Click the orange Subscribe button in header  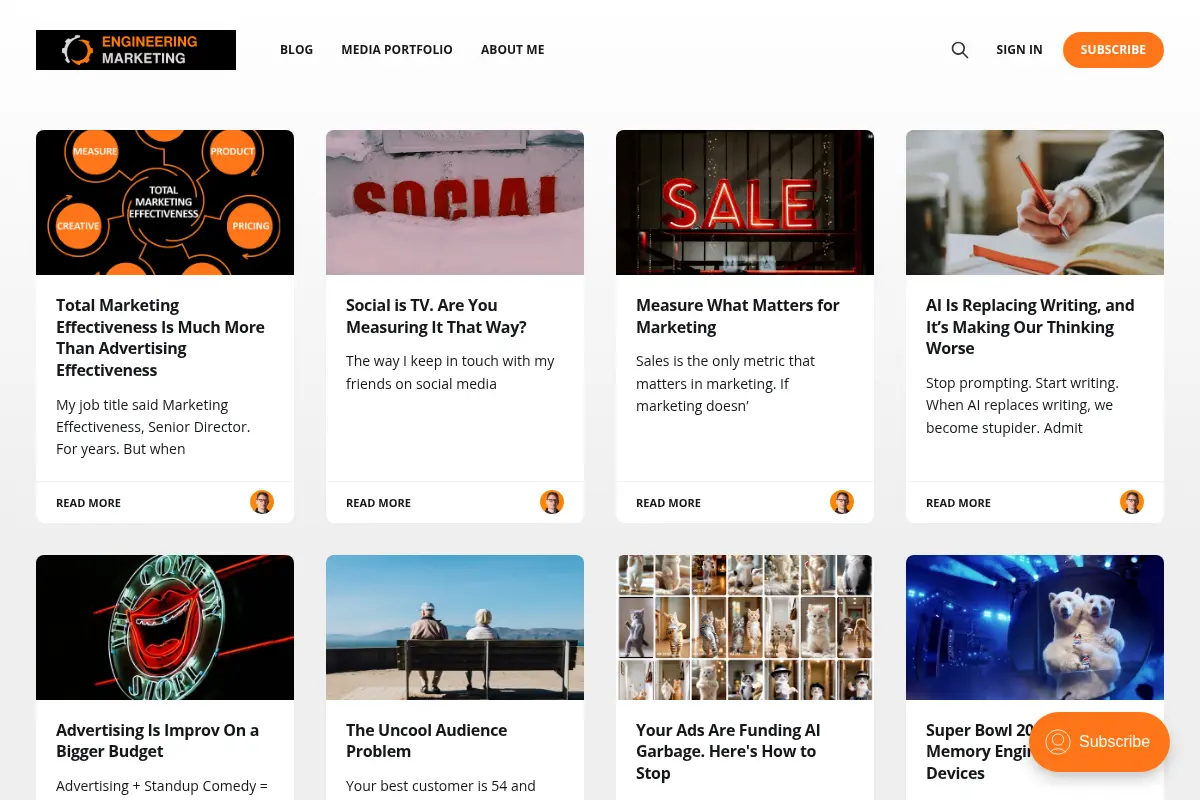tap(1113, 50)
